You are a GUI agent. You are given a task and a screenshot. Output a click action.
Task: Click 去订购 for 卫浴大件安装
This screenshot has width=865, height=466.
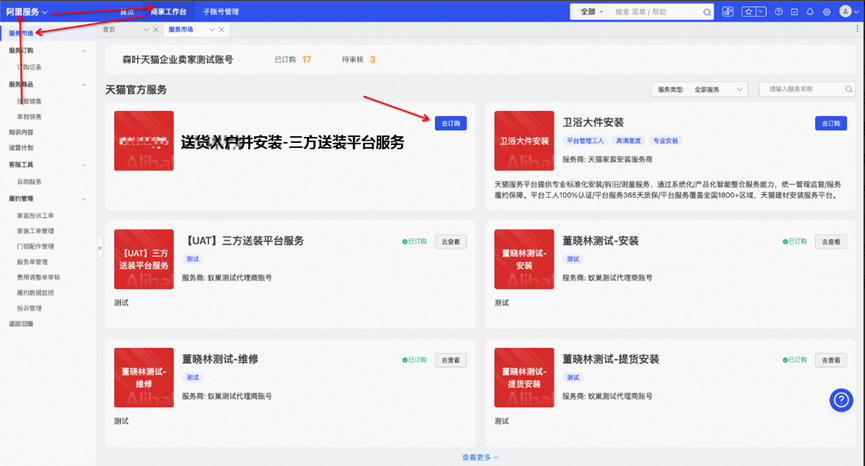click(x=831, y=124)
